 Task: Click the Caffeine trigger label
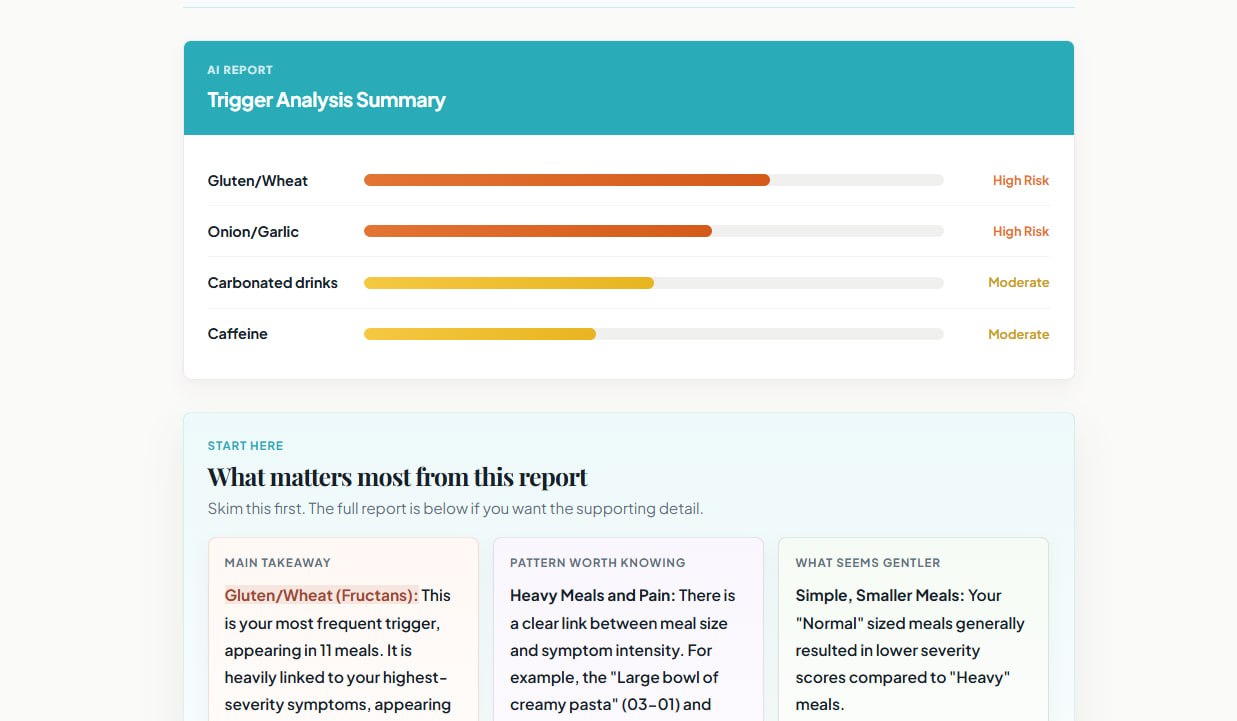click(237, 334)
